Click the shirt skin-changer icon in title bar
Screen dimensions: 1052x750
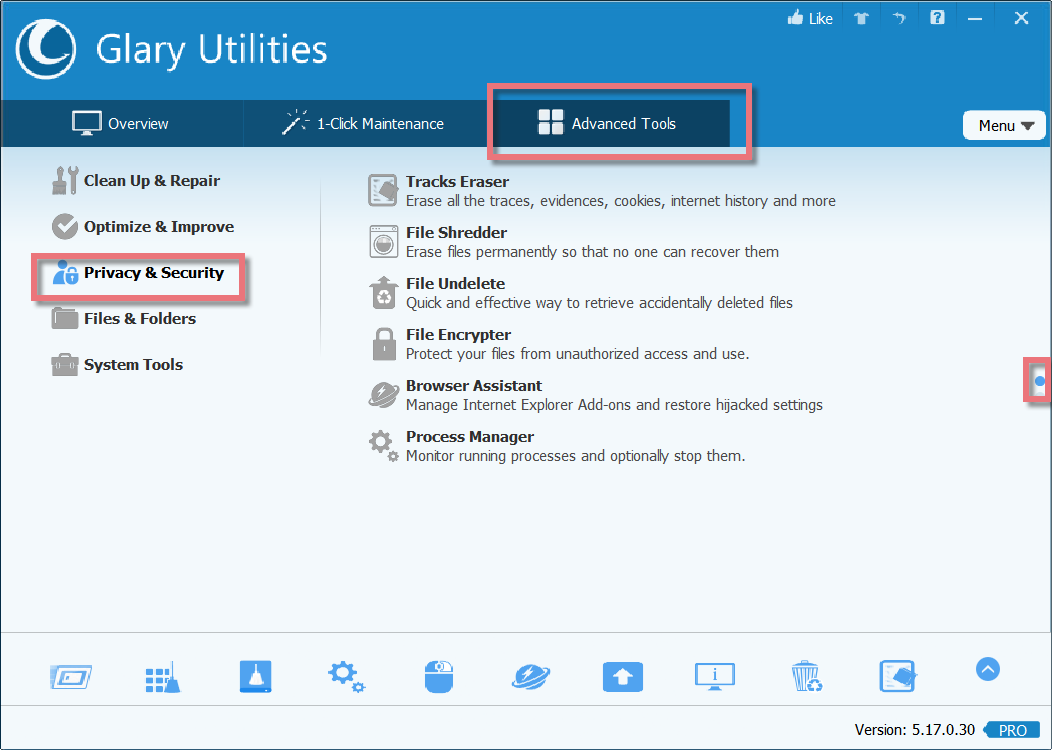point(861,17)
